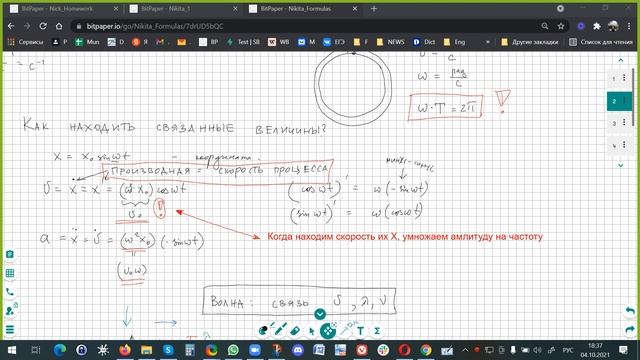Show hidden system tray icons
Image resolution: width=640 pixels, height=360 pixels.
465,350
